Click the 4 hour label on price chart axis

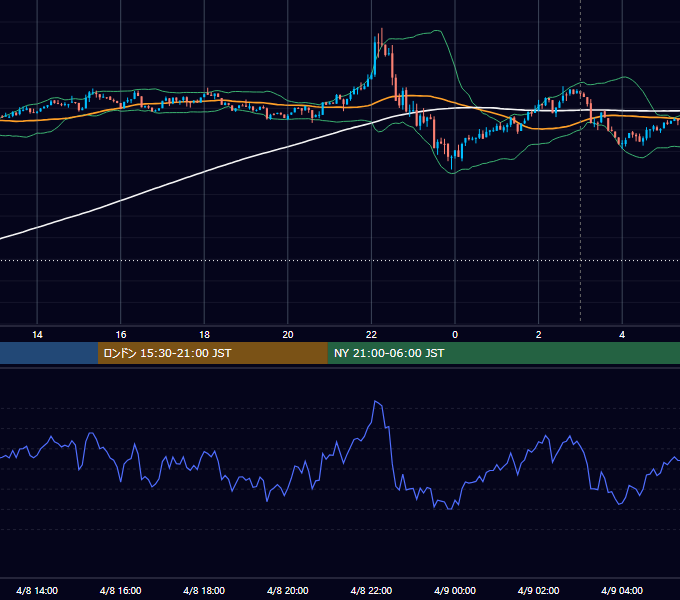point(622,335)
